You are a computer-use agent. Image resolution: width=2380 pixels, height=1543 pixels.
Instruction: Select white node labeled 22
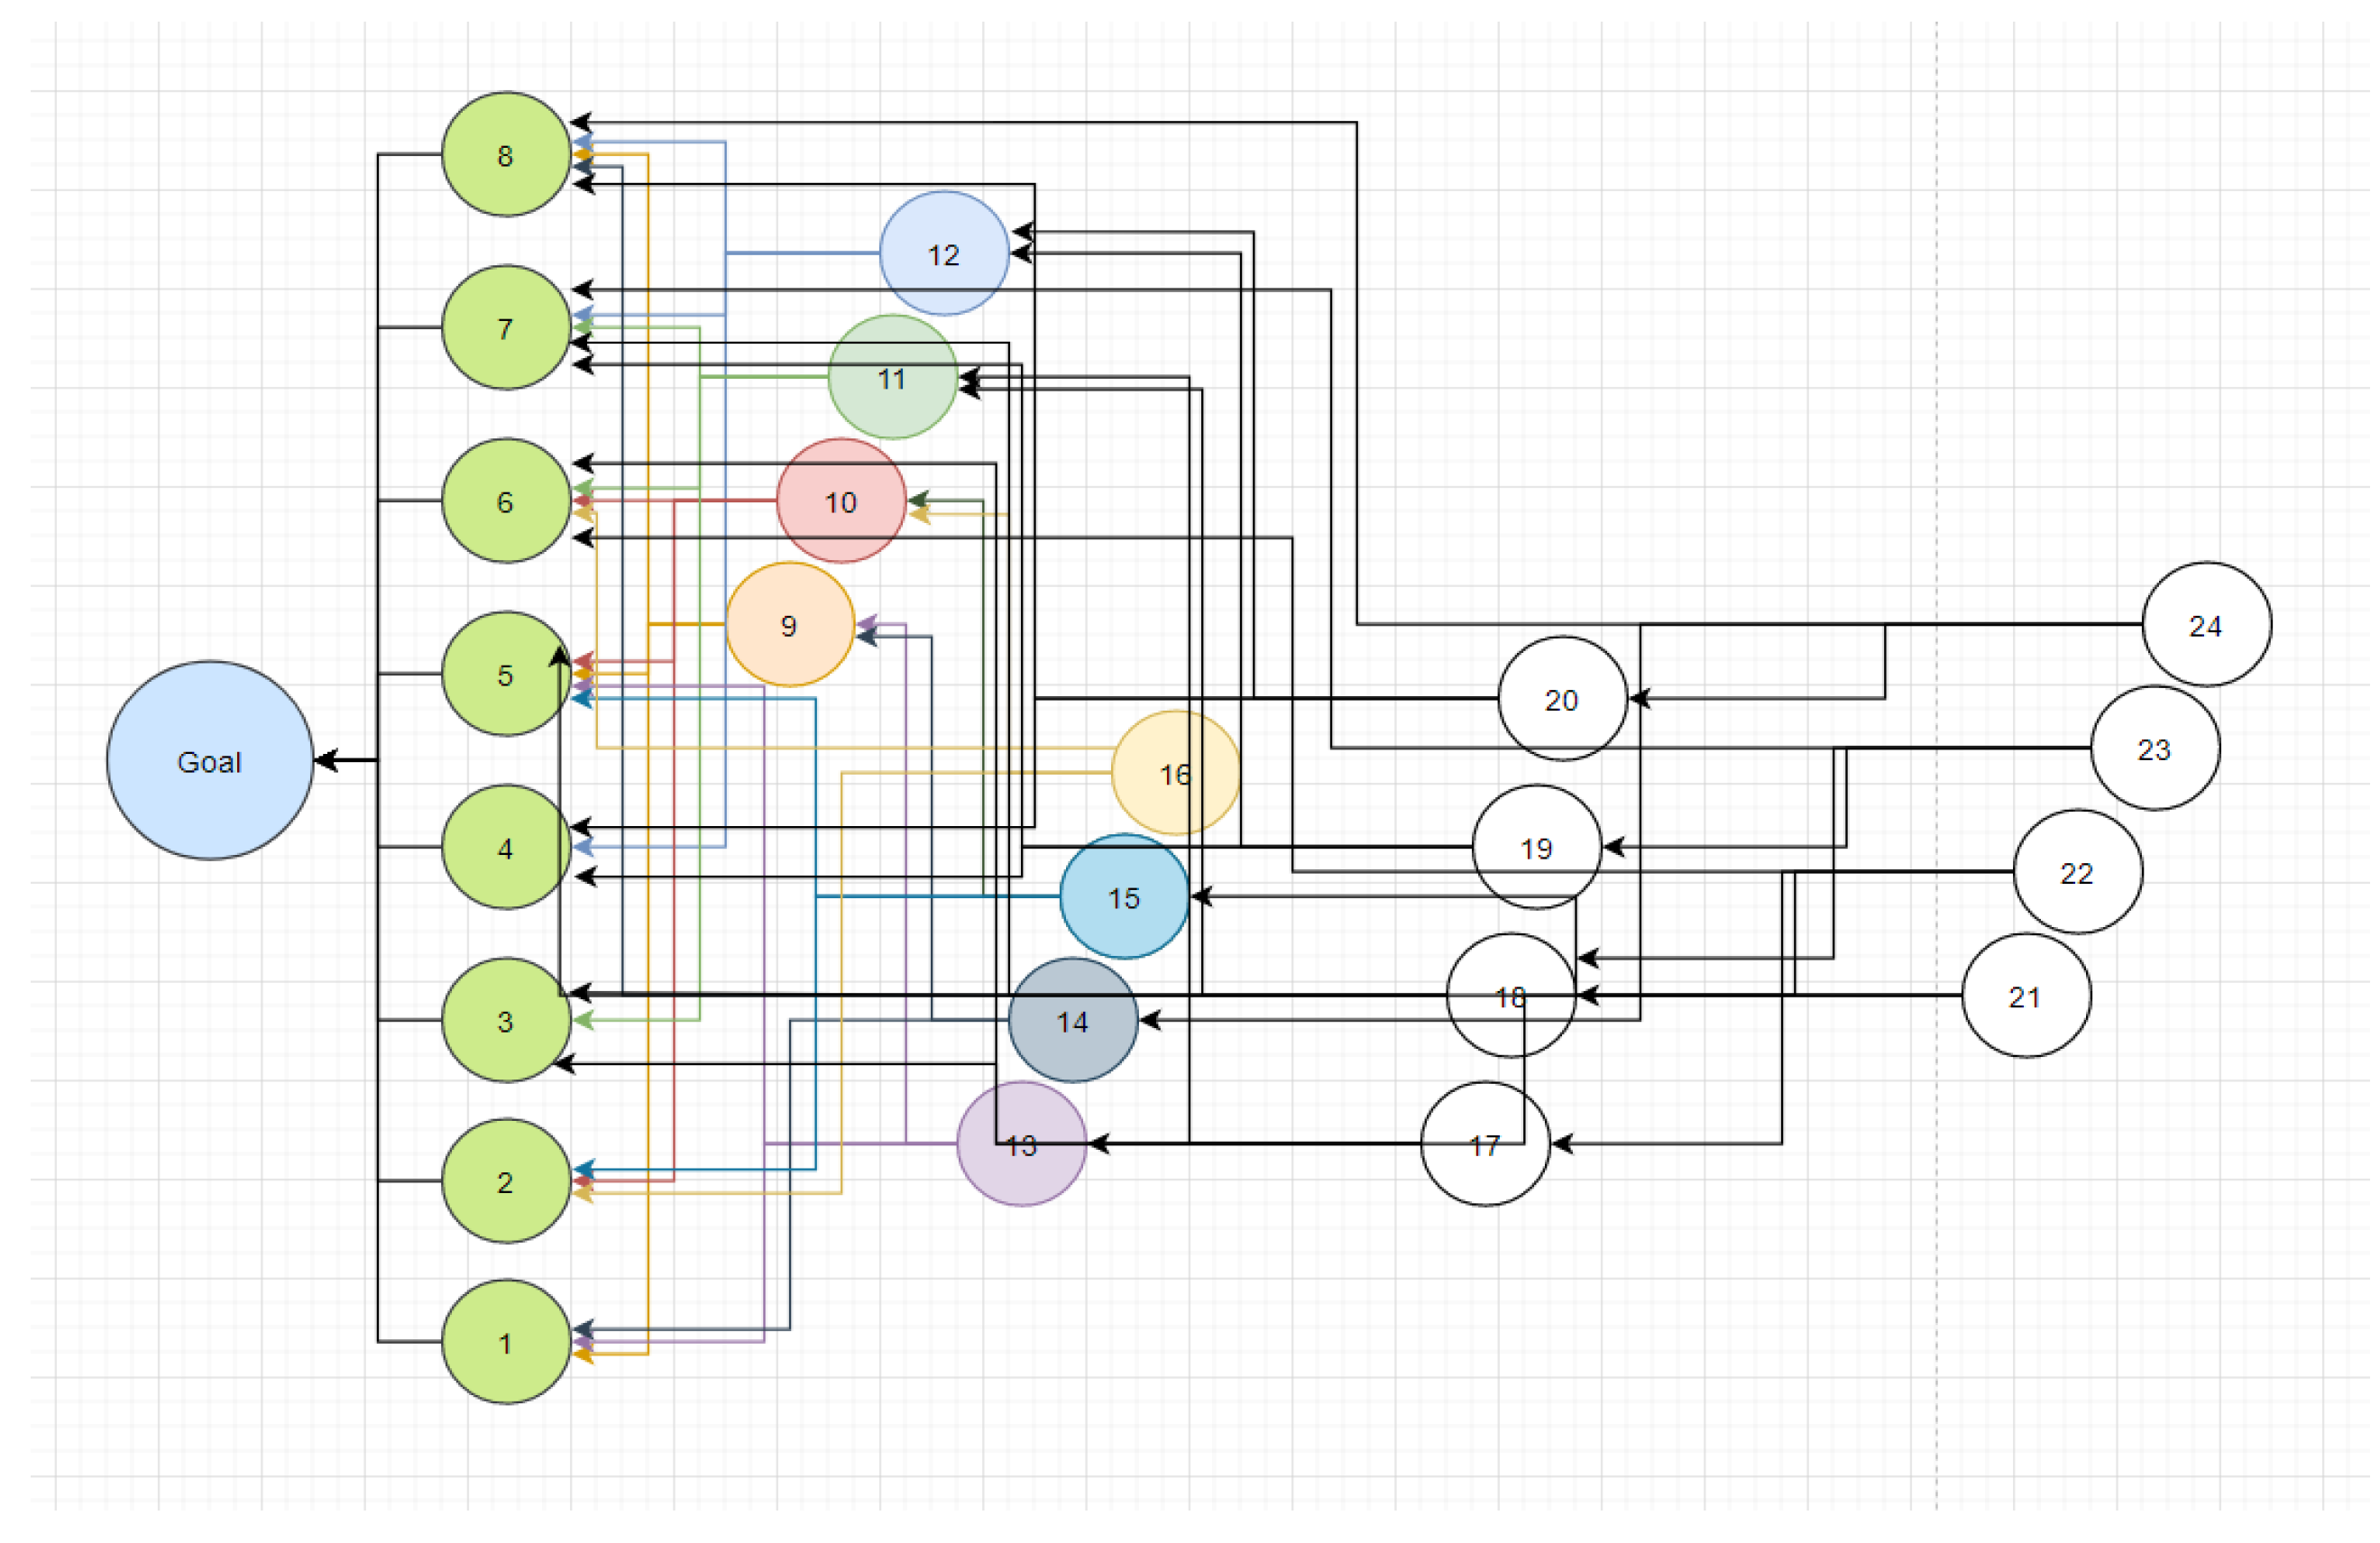(2077, 872)
